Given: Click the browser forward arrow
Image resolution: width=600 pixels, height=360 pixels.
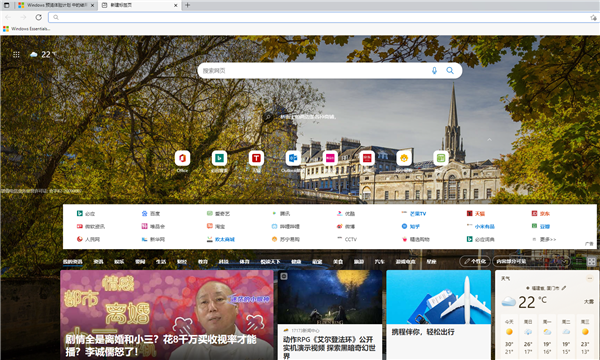Looking at the screenshot, I should pos(23,17).
